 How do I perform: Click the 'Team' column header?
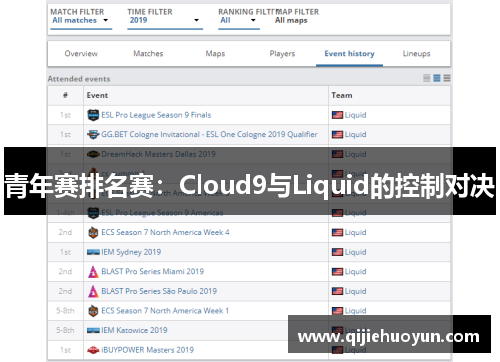tap(342, 96)
